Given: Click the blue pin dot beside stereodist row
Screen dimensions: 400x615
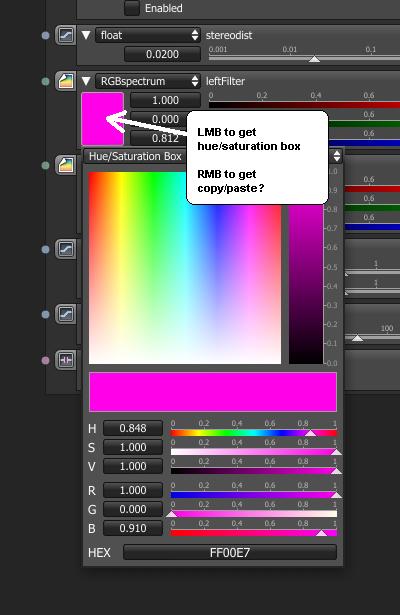Looking at the screenshot, I should pos(45,35).
